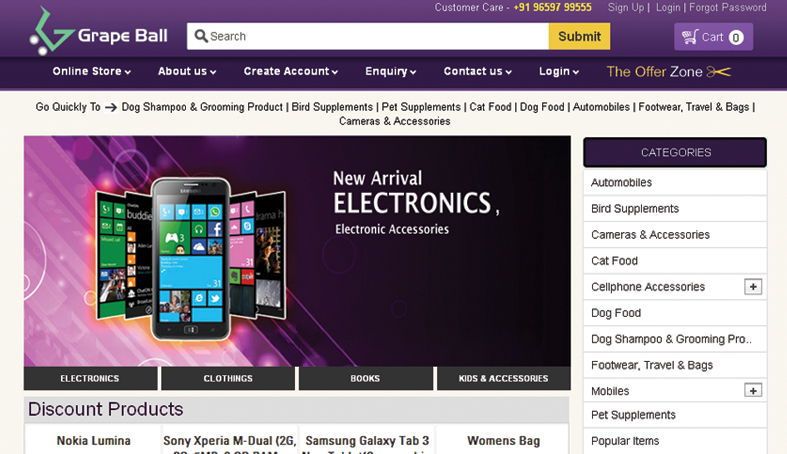Click quick link Cameras & Accessories
The image size is (787, 454).
(x=395, y=121)
